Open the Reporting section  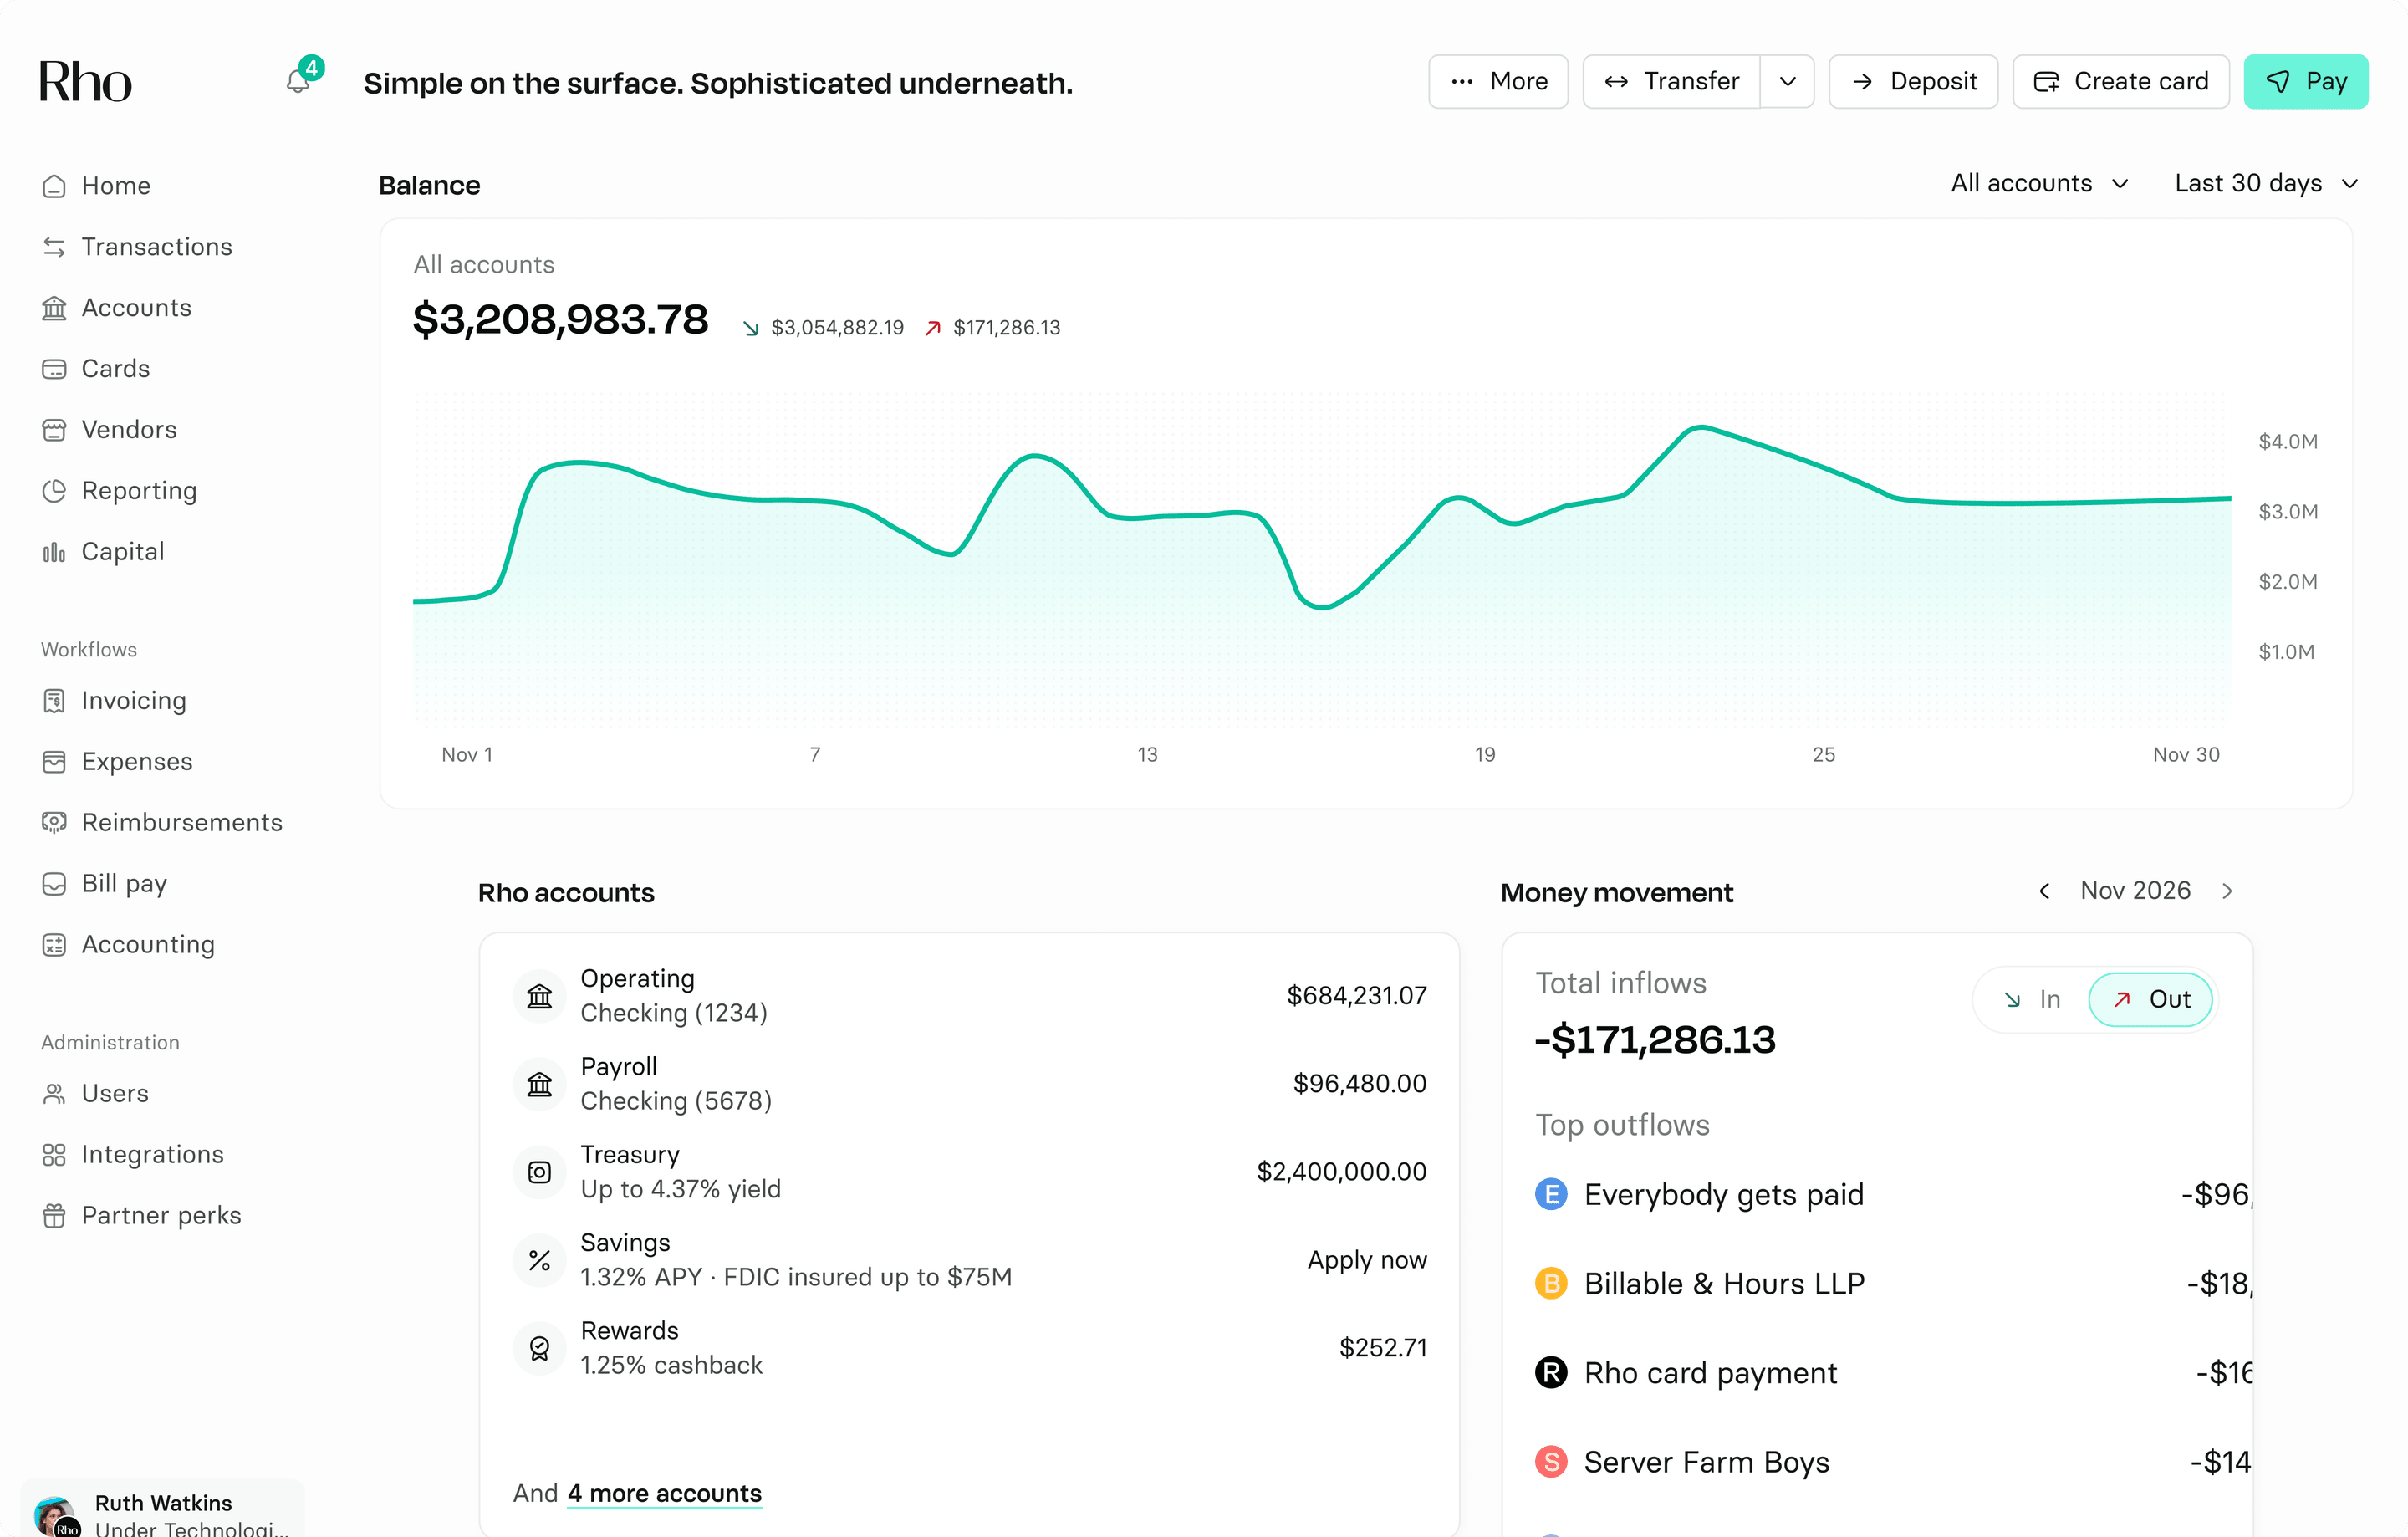pos(119,491)
